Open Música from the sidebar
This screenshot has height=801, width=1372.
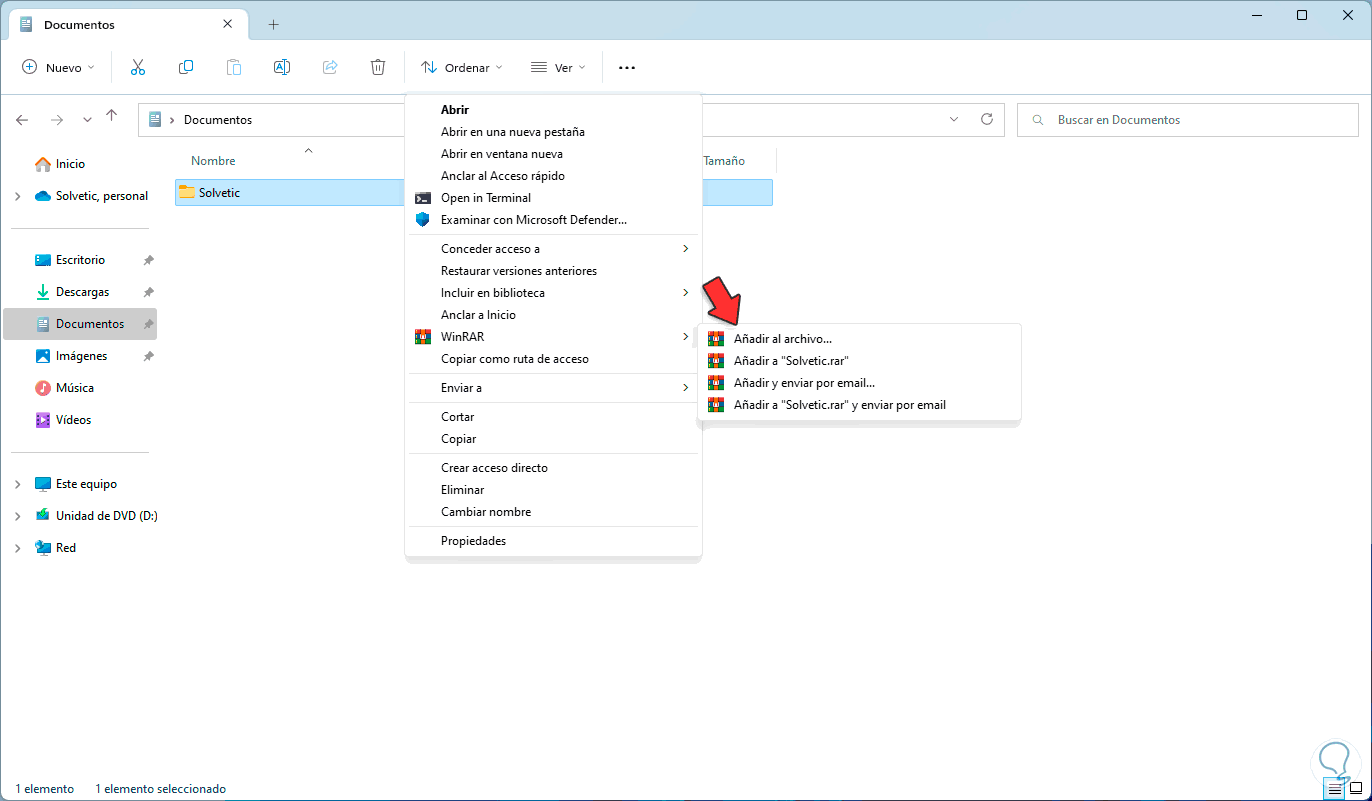pos(71,387)
